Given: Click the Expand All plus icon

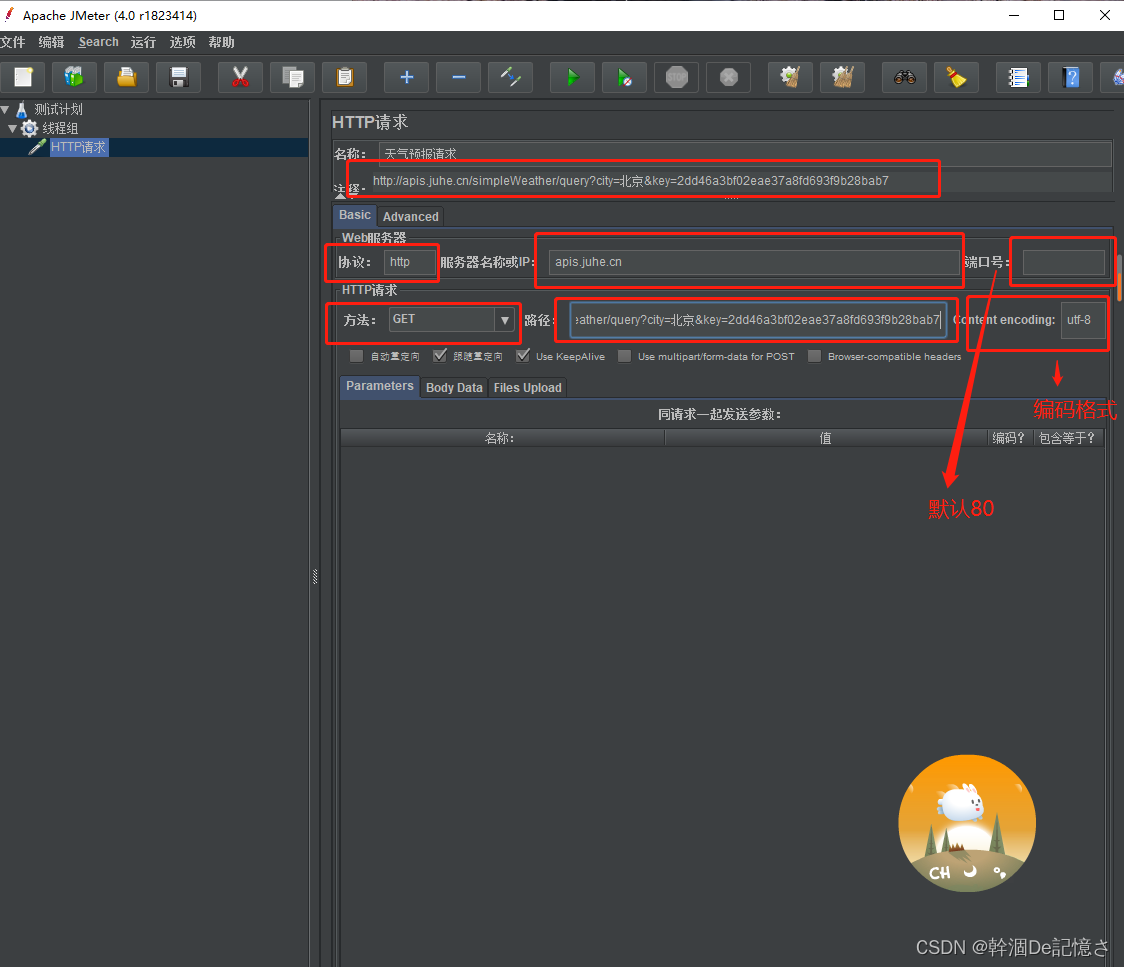Looking at the screenshot, I should point(406,77).
